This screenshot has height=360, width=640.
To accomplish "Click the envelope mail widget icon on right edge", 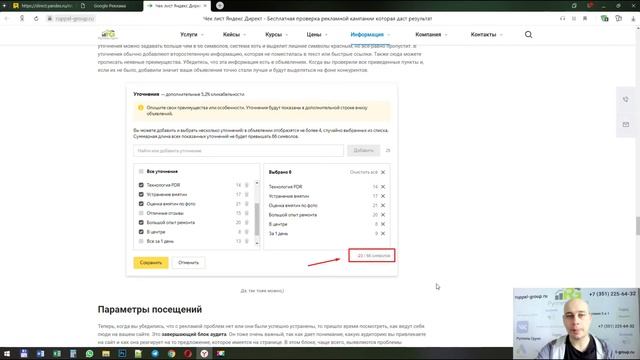I will (x=626, y=124).
